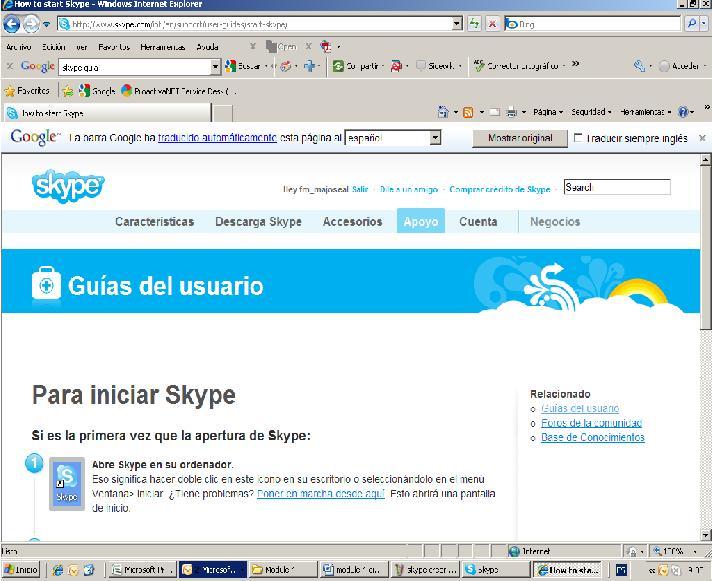Open the Favorites star button
712x581 pixels.
[27, 91]
